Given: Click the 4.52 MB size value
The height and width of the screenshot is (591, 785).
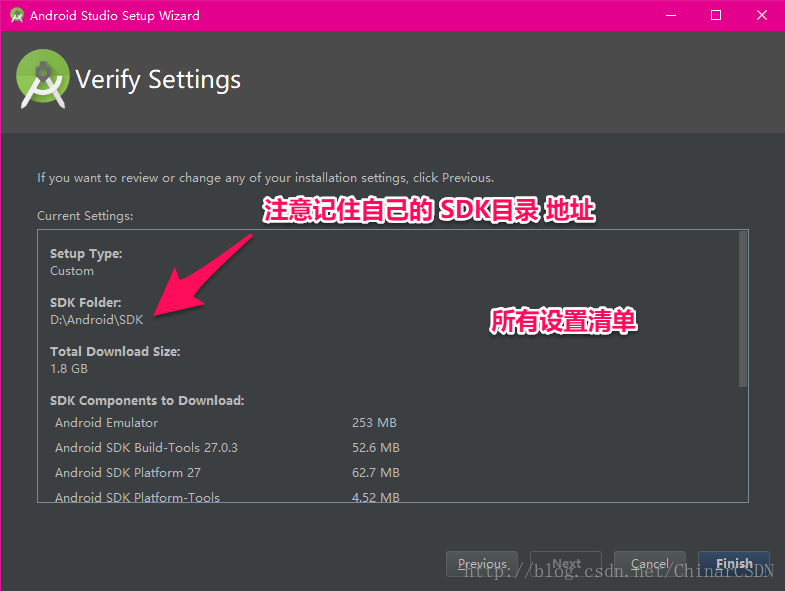Looking at the screenshot, I should point(375,497).
